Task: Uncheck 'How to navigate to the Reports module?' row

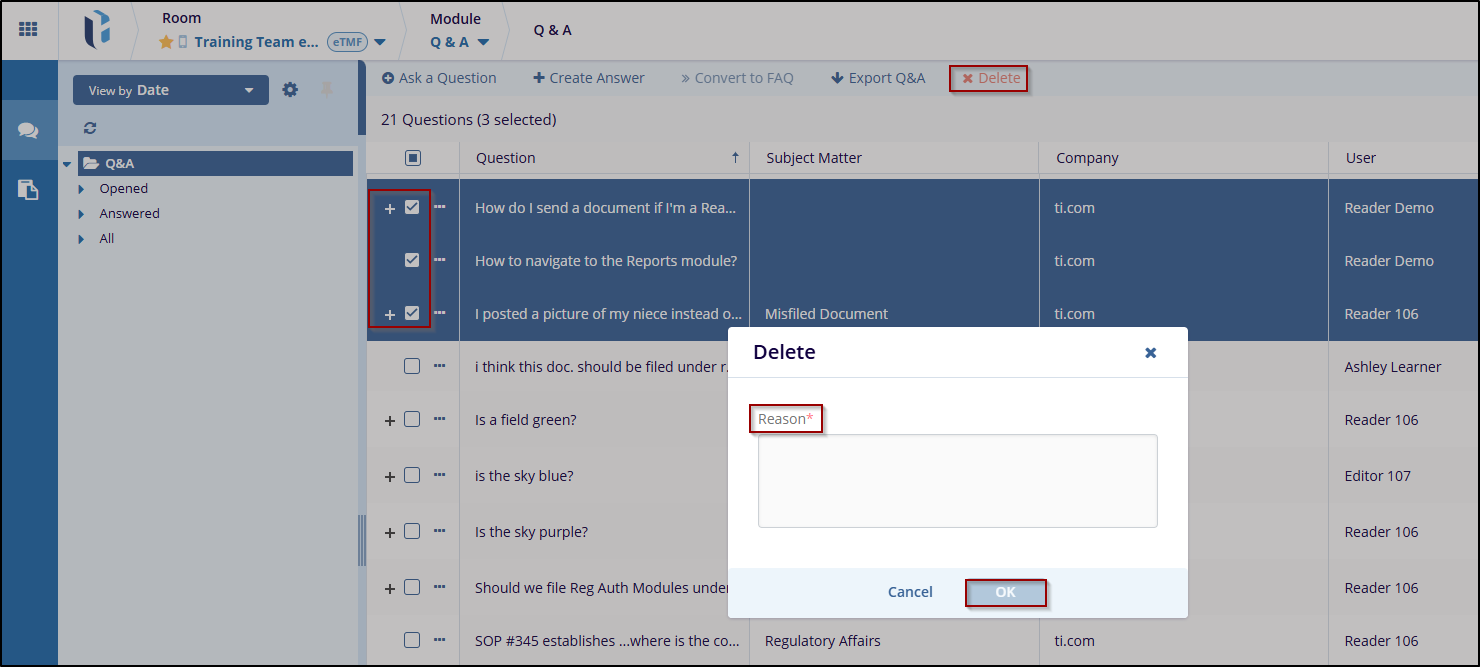Action: click(x=412, y=260)
